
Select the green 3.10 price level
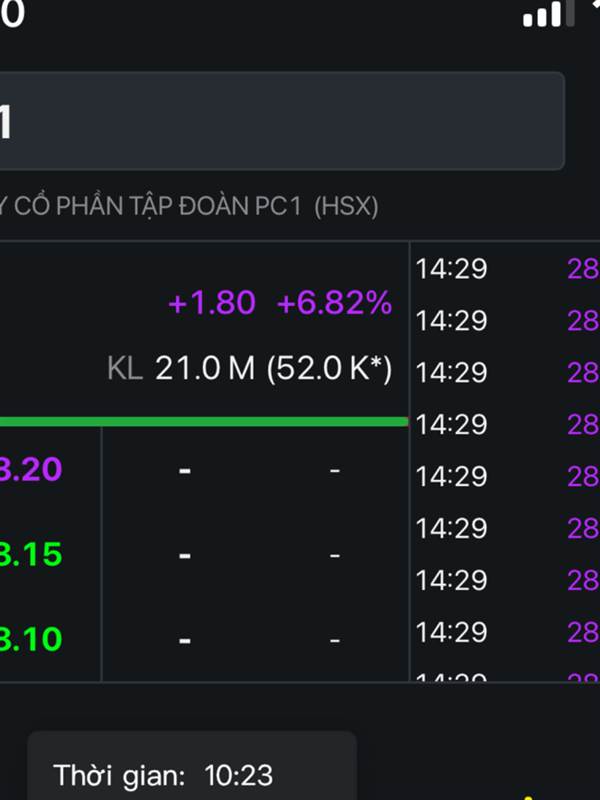click(x=30, y=638)
